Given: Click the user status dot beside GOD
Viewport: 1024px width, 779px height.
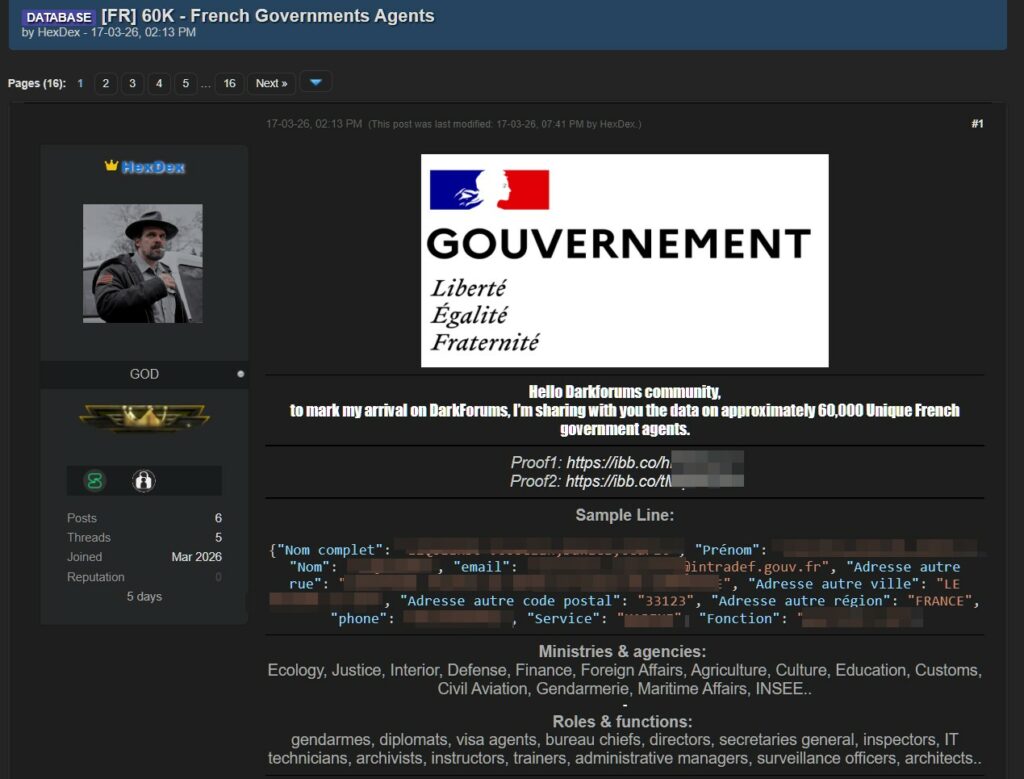Looking at the screenshot, I should point(240,374).
